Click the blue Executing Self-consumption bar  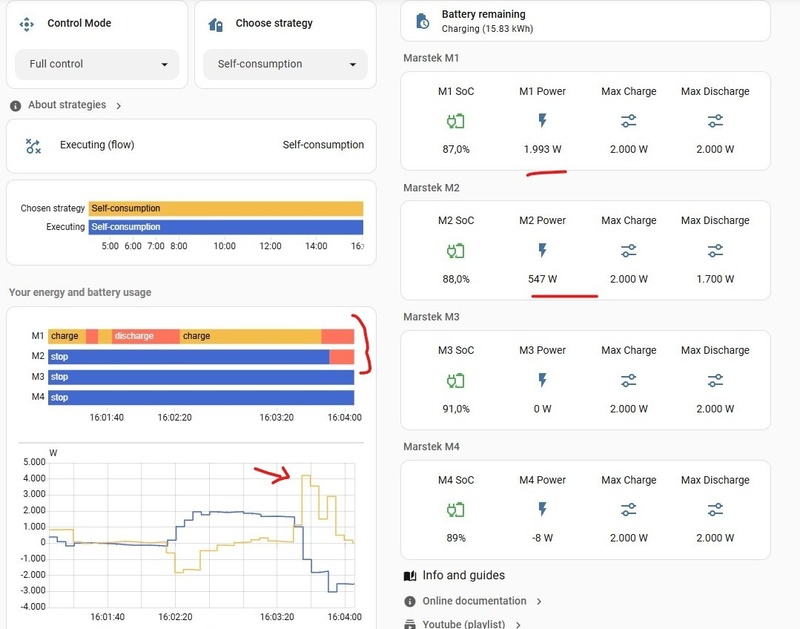click(x=226, y=227)
